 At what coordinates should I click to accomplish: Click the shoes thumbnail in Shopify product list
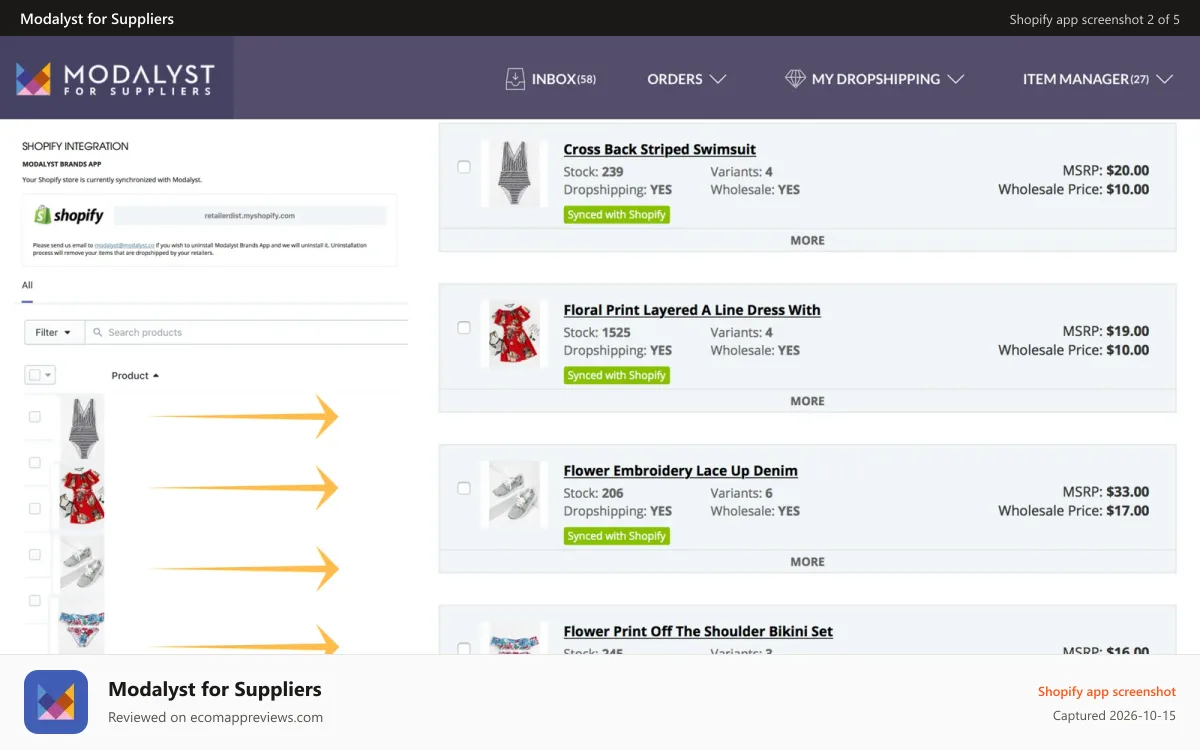pyautogui.click(x=81, y=566)
